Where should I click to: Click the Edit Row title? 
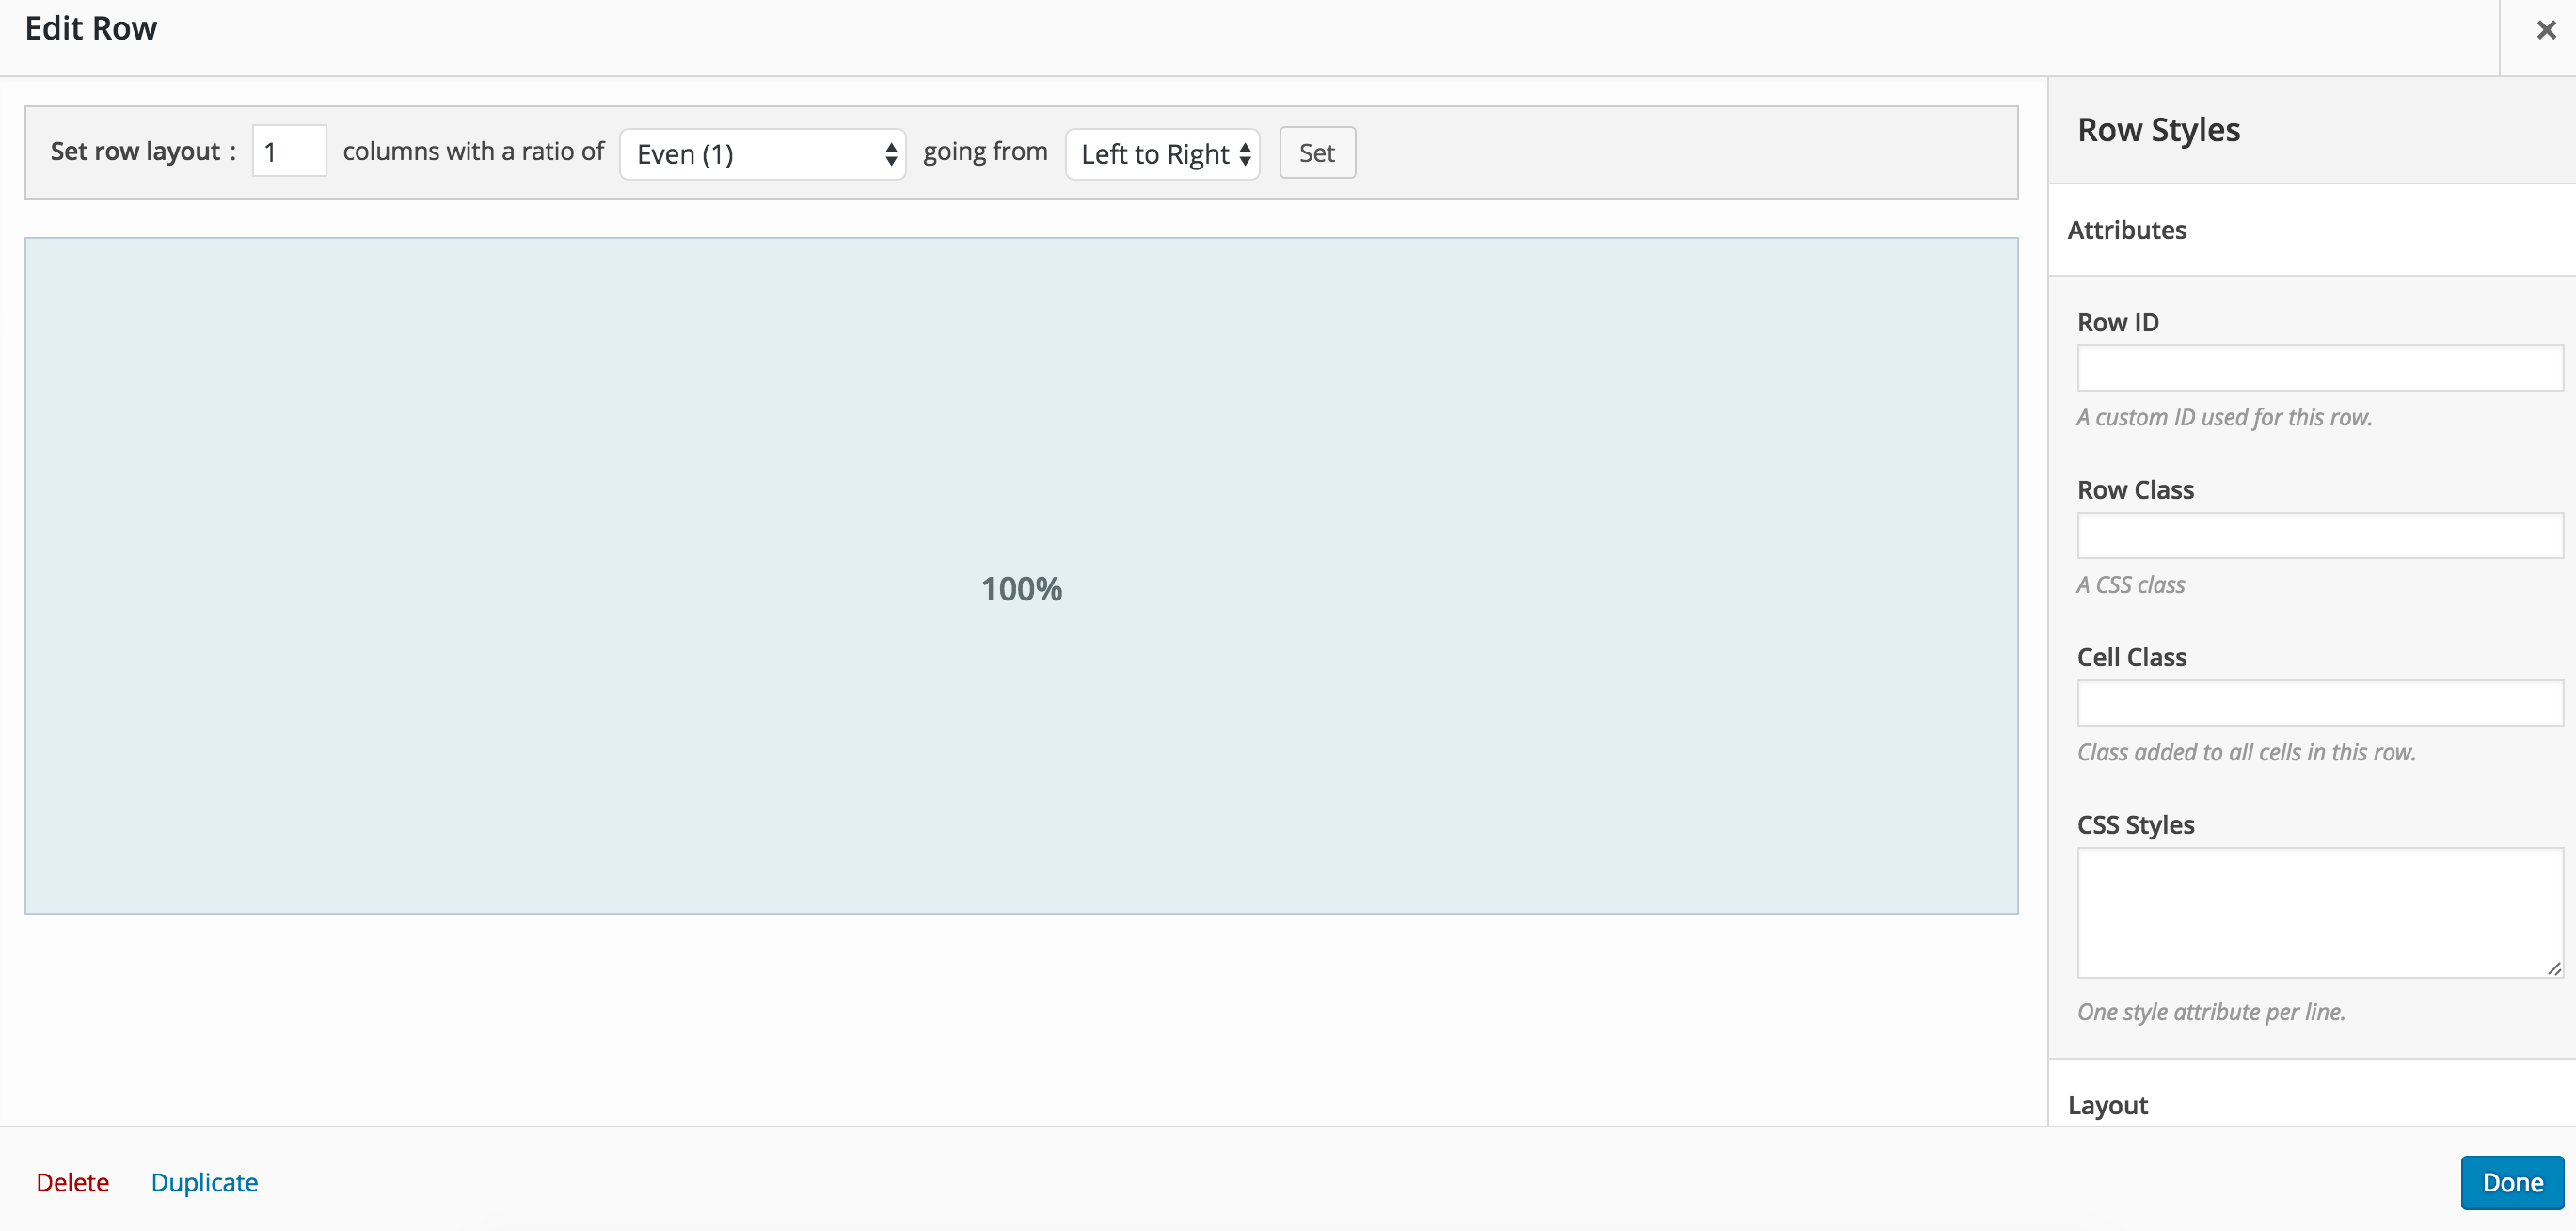(x=91, y=29)
